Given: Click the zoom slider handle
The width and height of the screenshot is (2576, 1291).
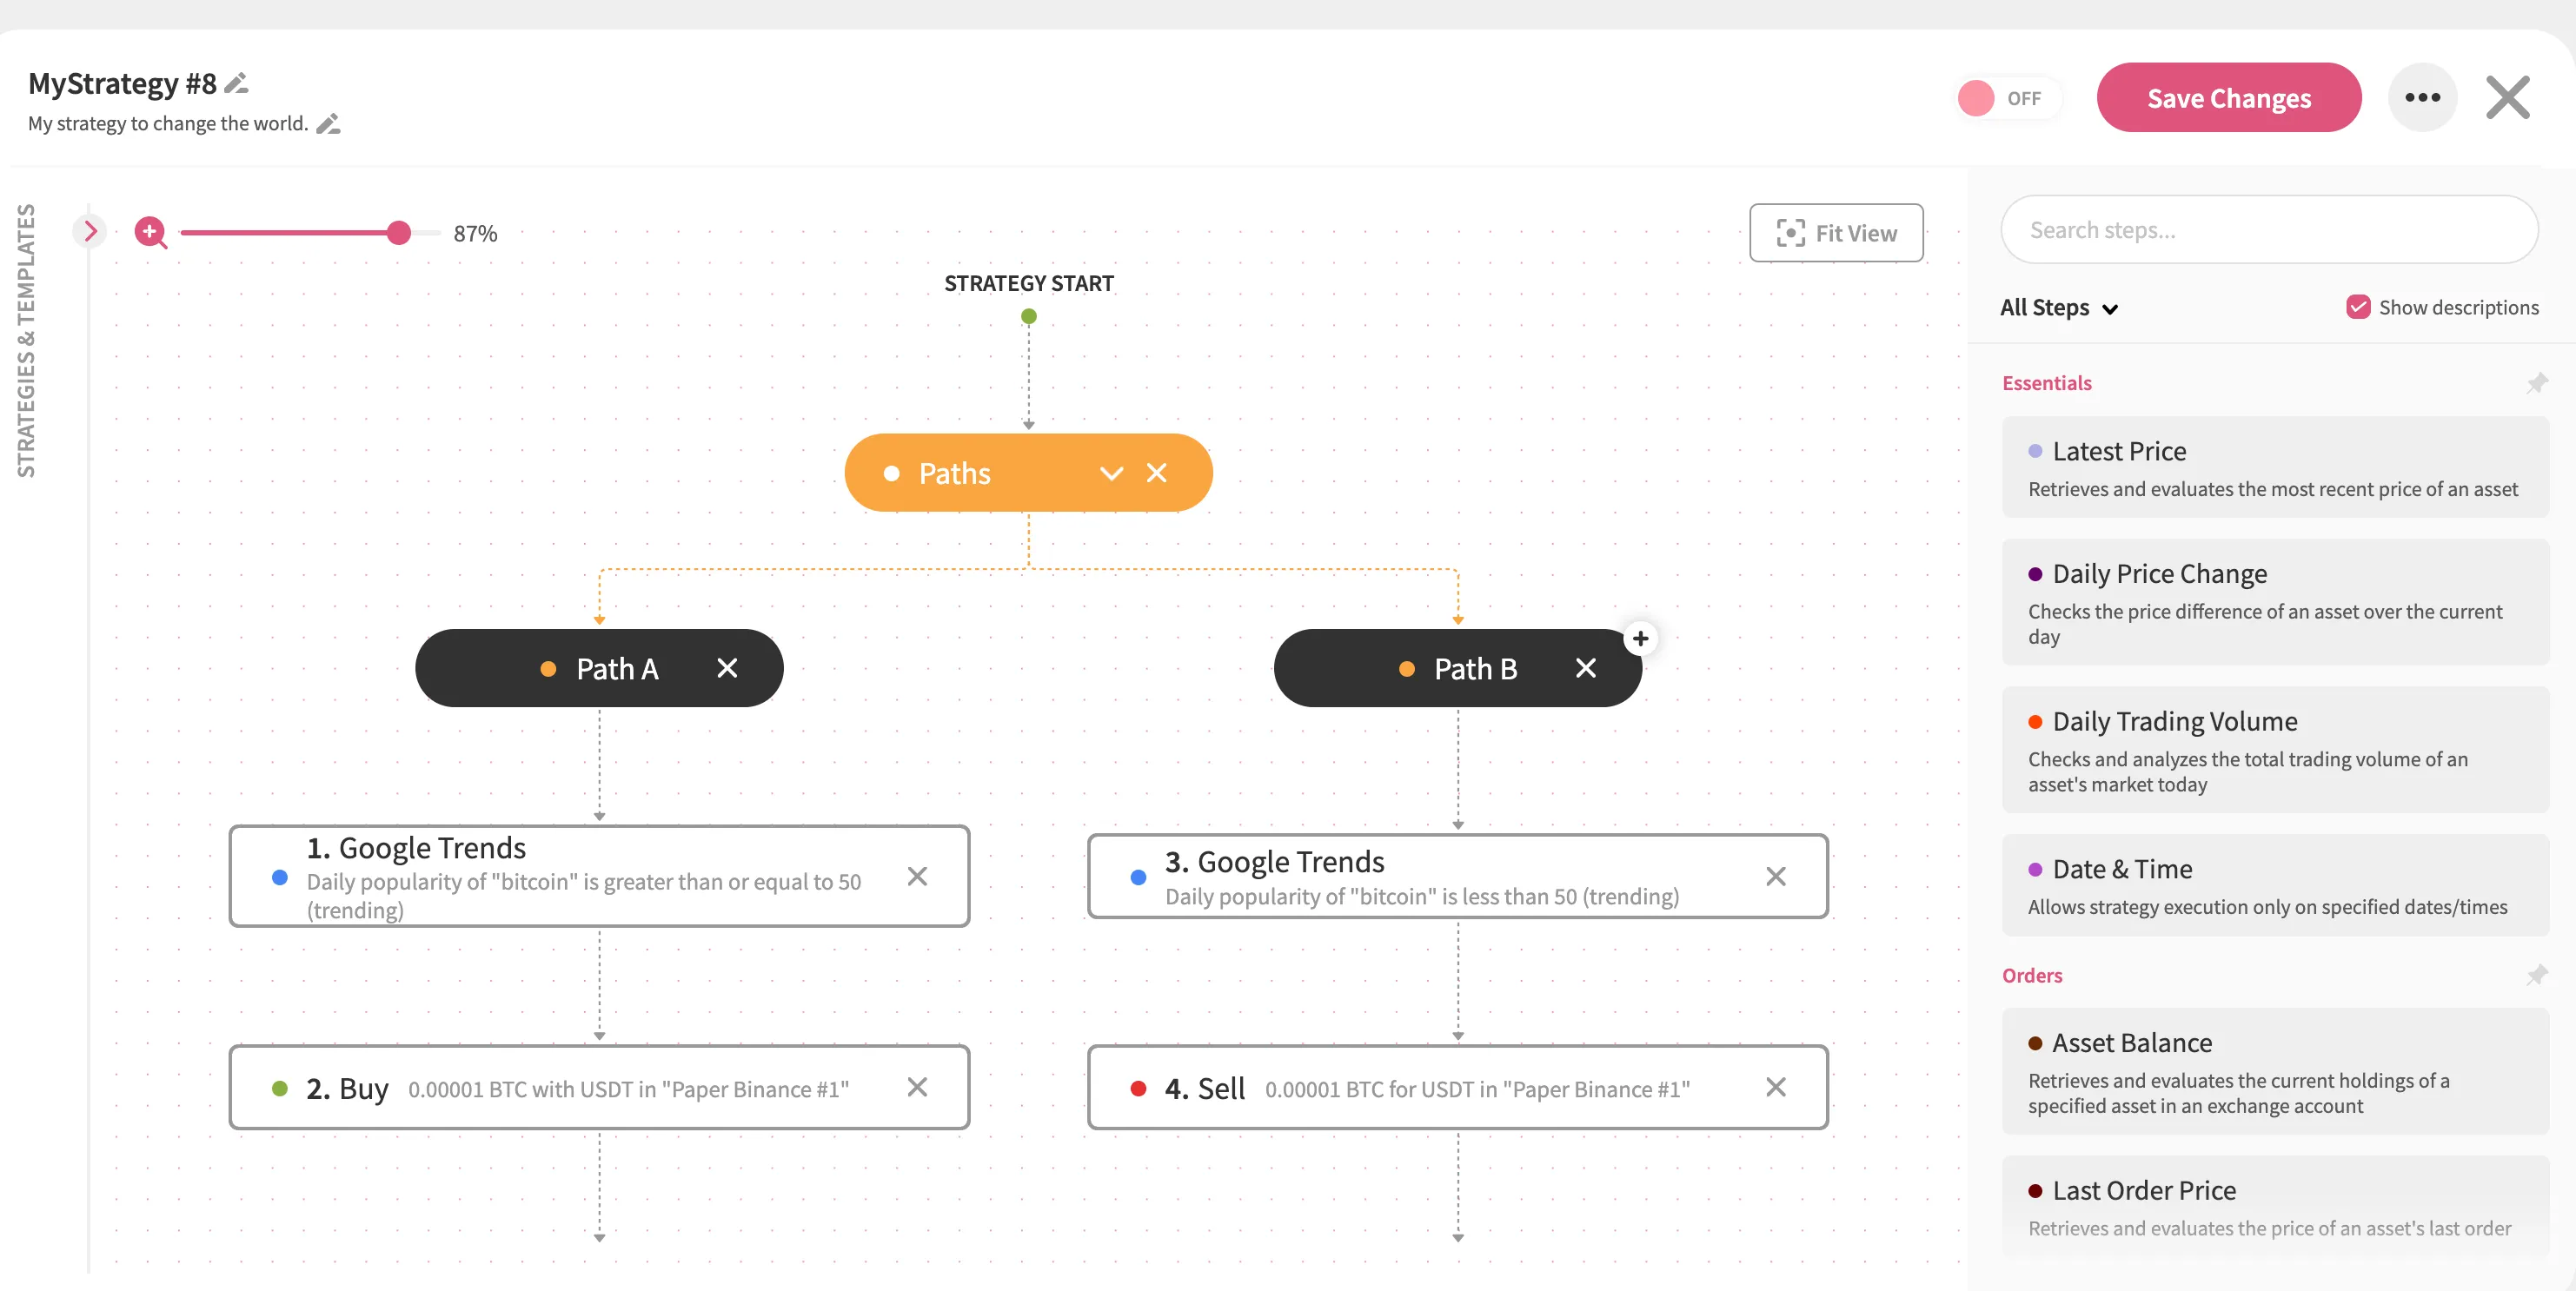Looking at the screenshot, I should click(399, 233).
